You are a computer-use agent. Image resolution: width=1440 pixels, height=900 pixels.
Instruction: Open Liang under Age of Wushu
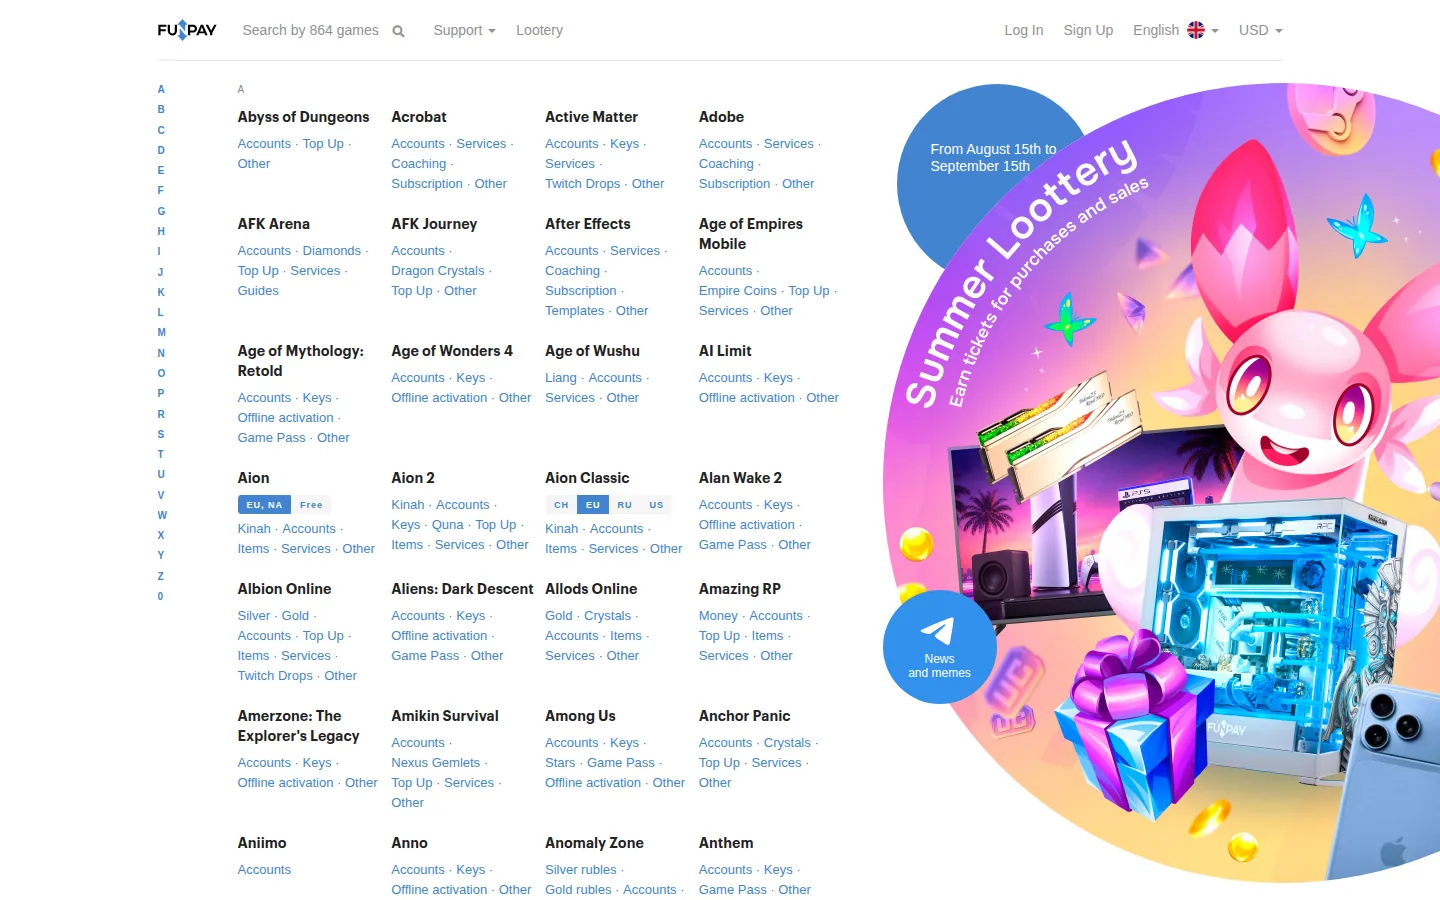pyautogui.click(x=561, y=378)
